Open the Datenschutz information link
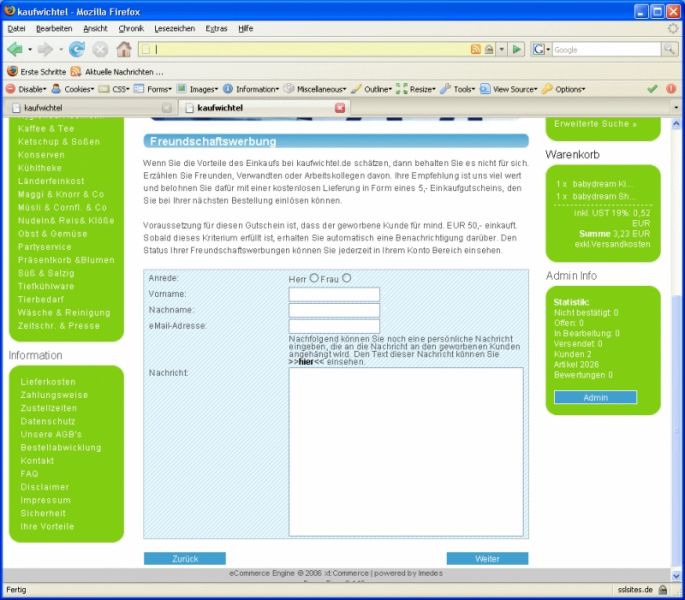Image resolution: width=685 pixels, height=600 pixels. click(48, 421)
